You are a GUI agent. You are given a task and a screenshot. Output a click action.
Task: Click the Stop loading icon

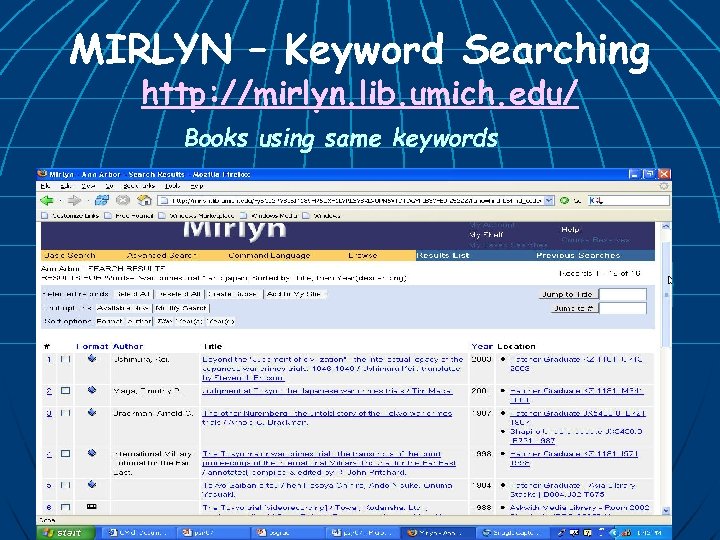tap(123, 200)
